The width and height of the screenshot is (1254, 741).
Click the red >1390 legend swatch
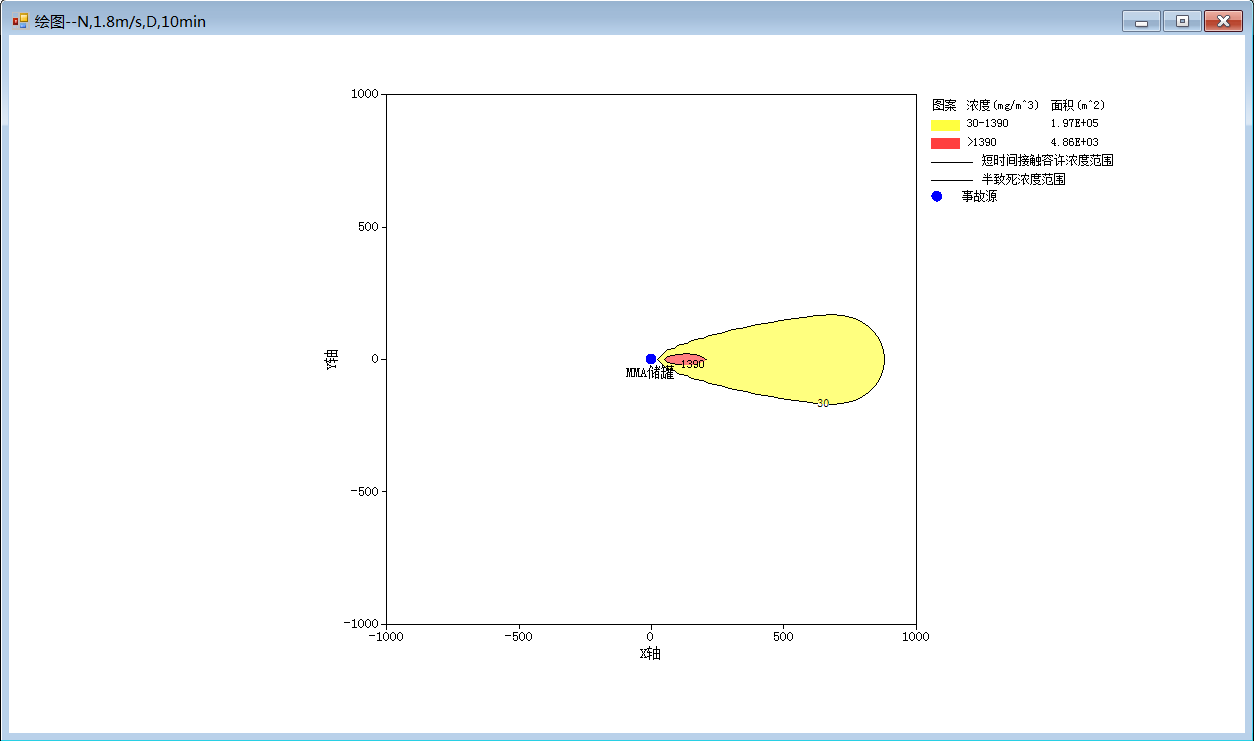click(945, 143)
